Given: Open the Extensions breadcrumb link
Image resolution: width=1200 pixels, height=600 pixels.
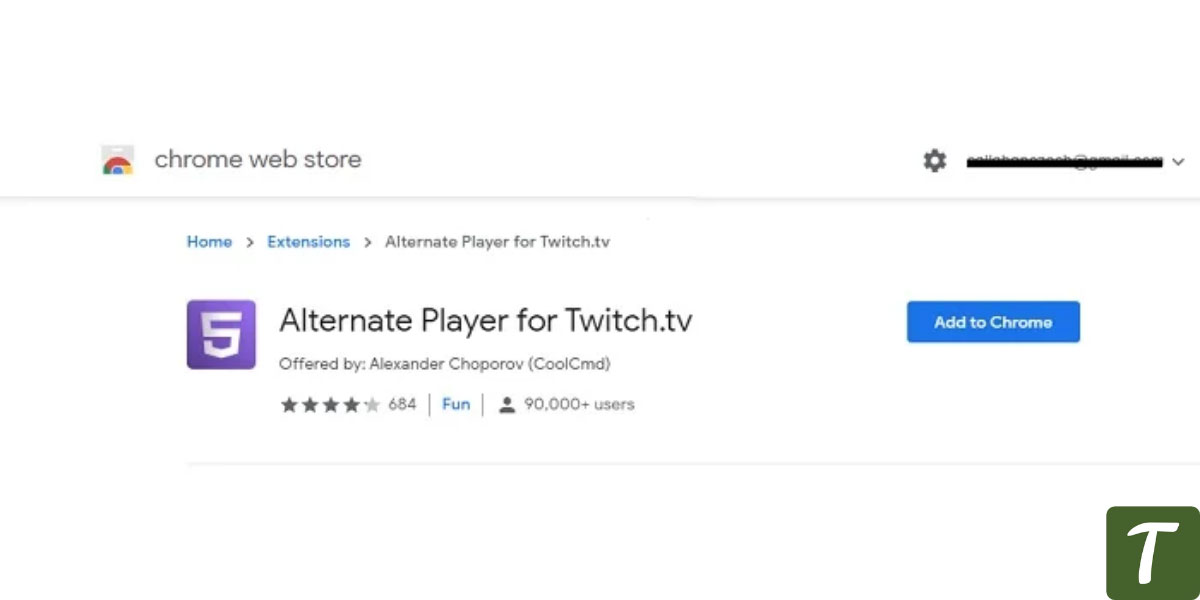Looking at the screenshot, I should (308, 242).
